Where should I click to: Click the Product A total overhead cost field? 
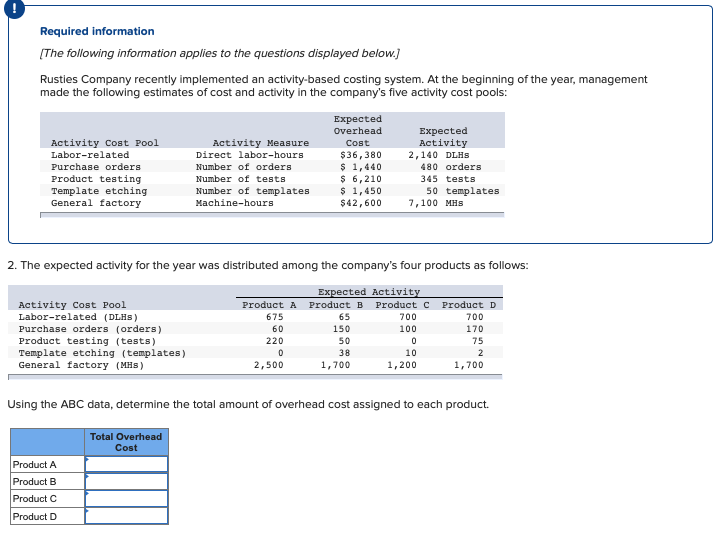[x=126, y=464]
